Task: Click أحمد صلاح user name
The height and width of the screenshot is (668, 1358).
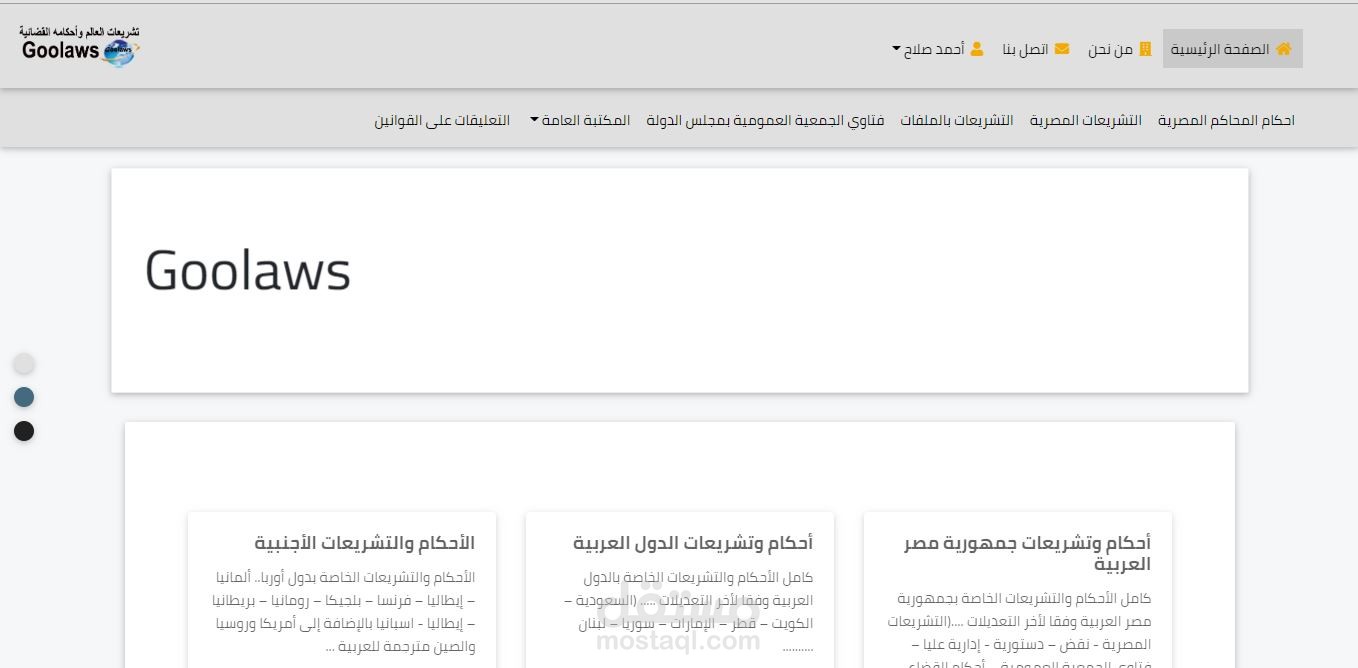Action: pyautogui.click(x=934, y=49)
